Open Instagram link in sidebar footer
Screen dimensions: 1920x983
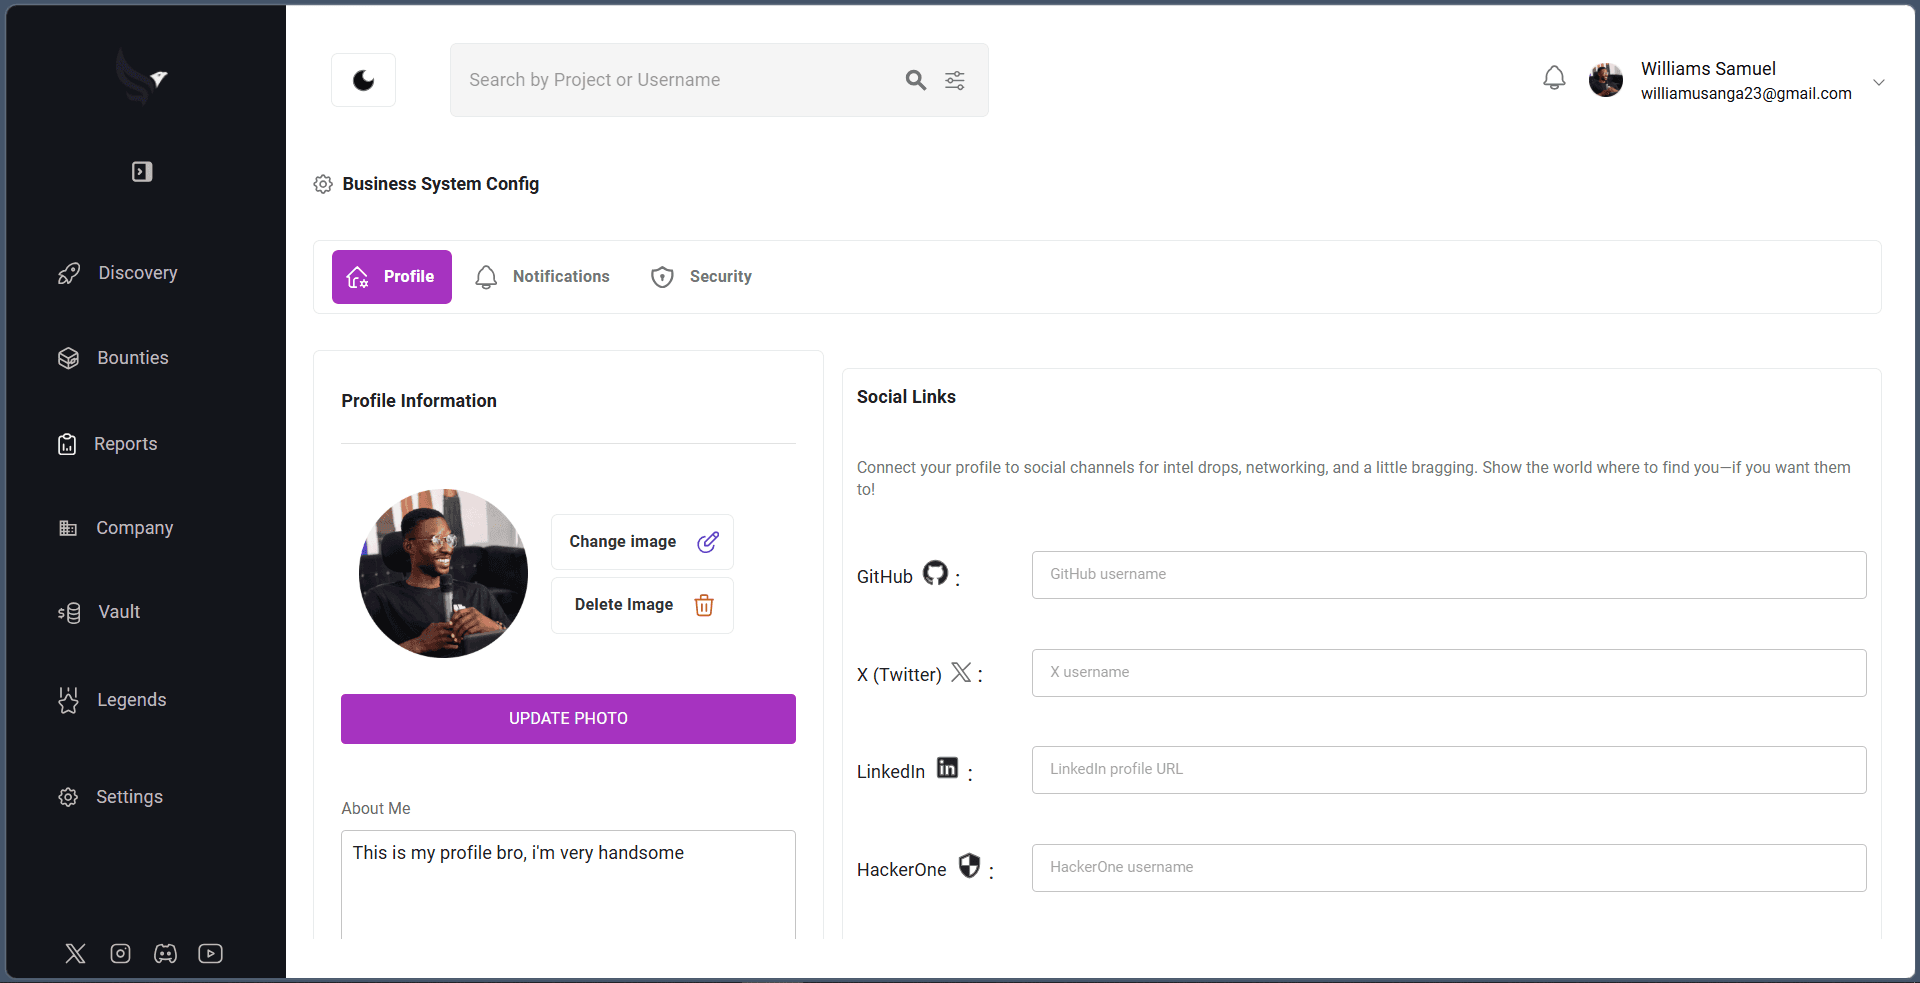tap(121, 953)
